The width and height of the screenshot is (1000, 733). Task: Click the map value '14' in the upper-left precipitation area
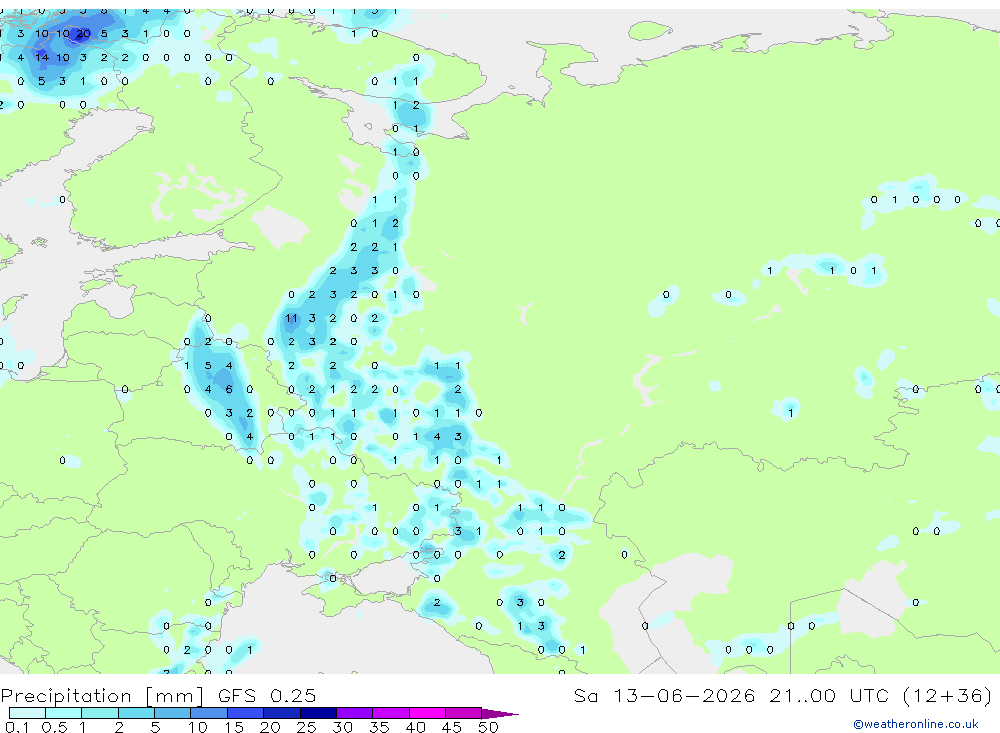pos(41,57)
